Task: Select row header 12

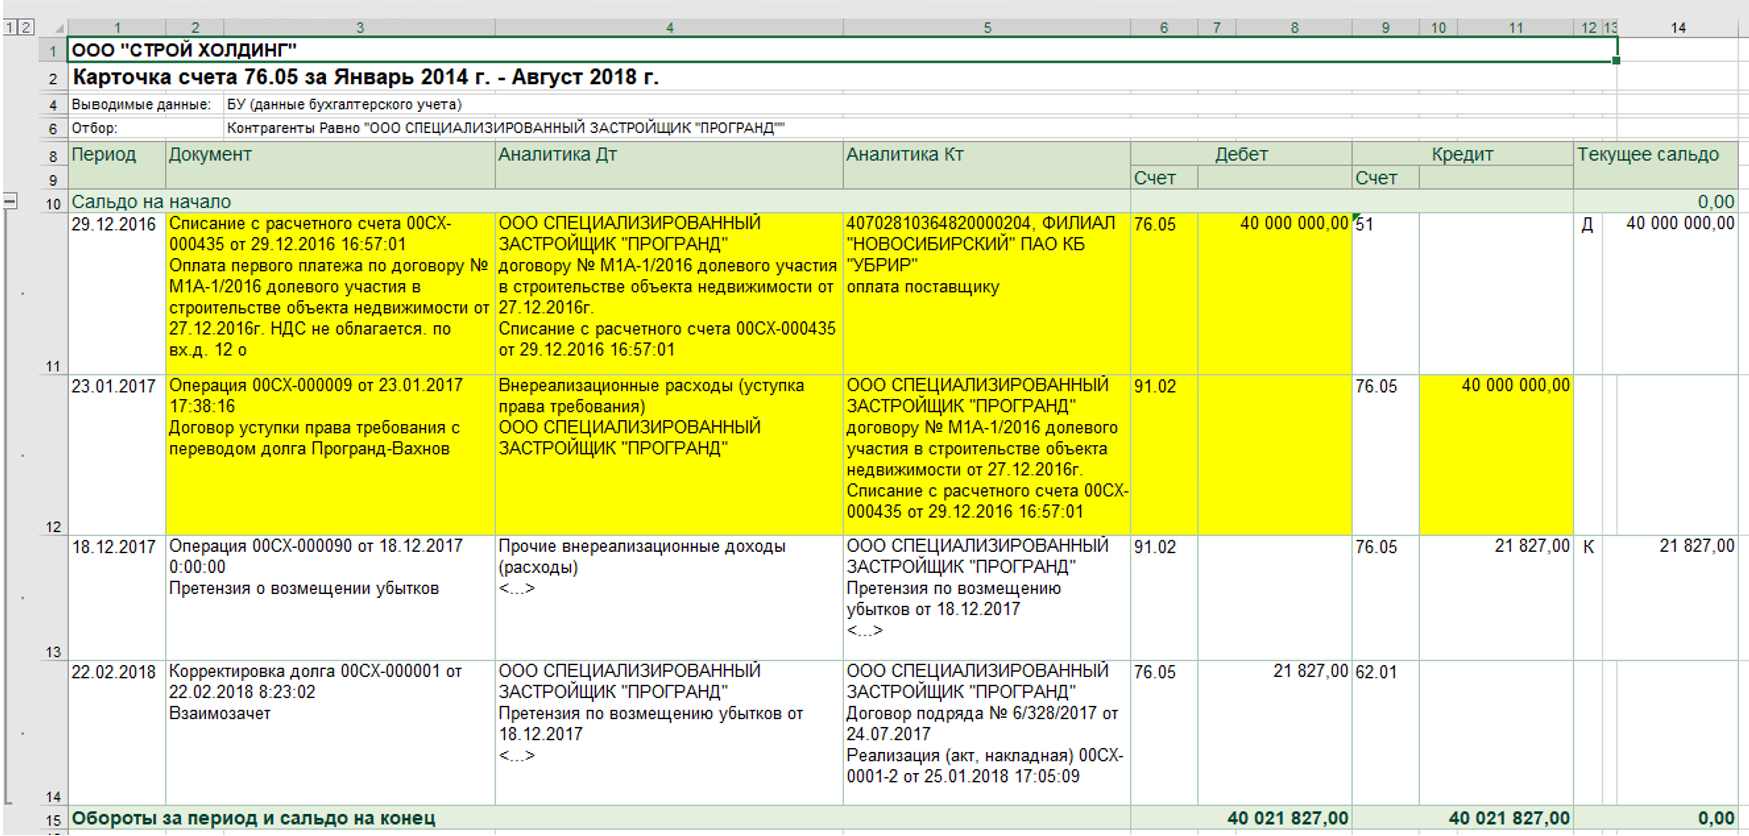Action: (x=52, y=455)
